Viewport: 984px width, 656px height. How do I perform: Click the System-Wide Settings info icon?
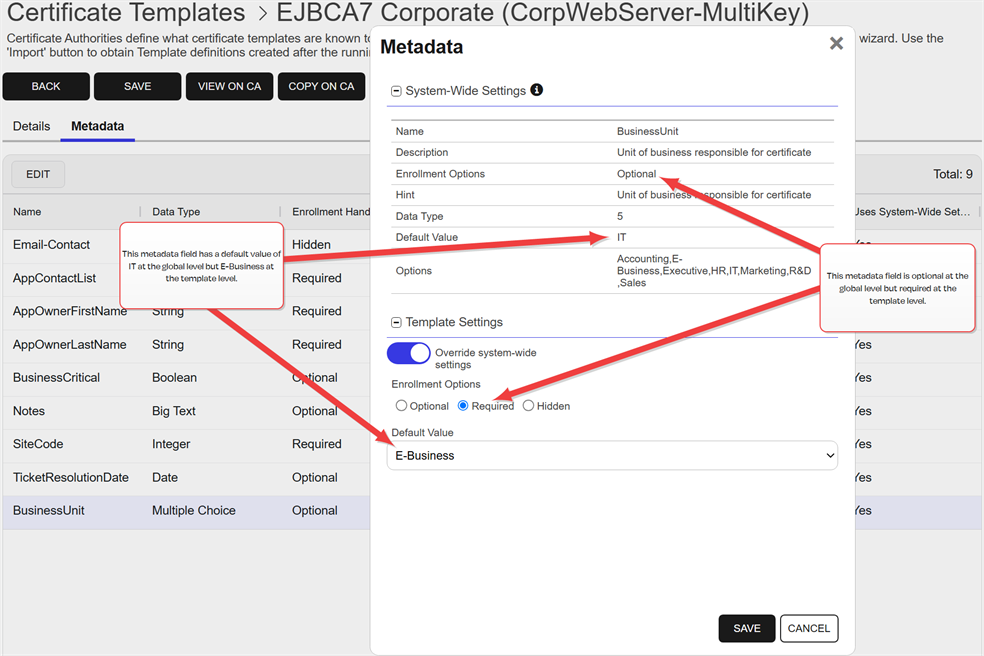[x=536, y=90]
